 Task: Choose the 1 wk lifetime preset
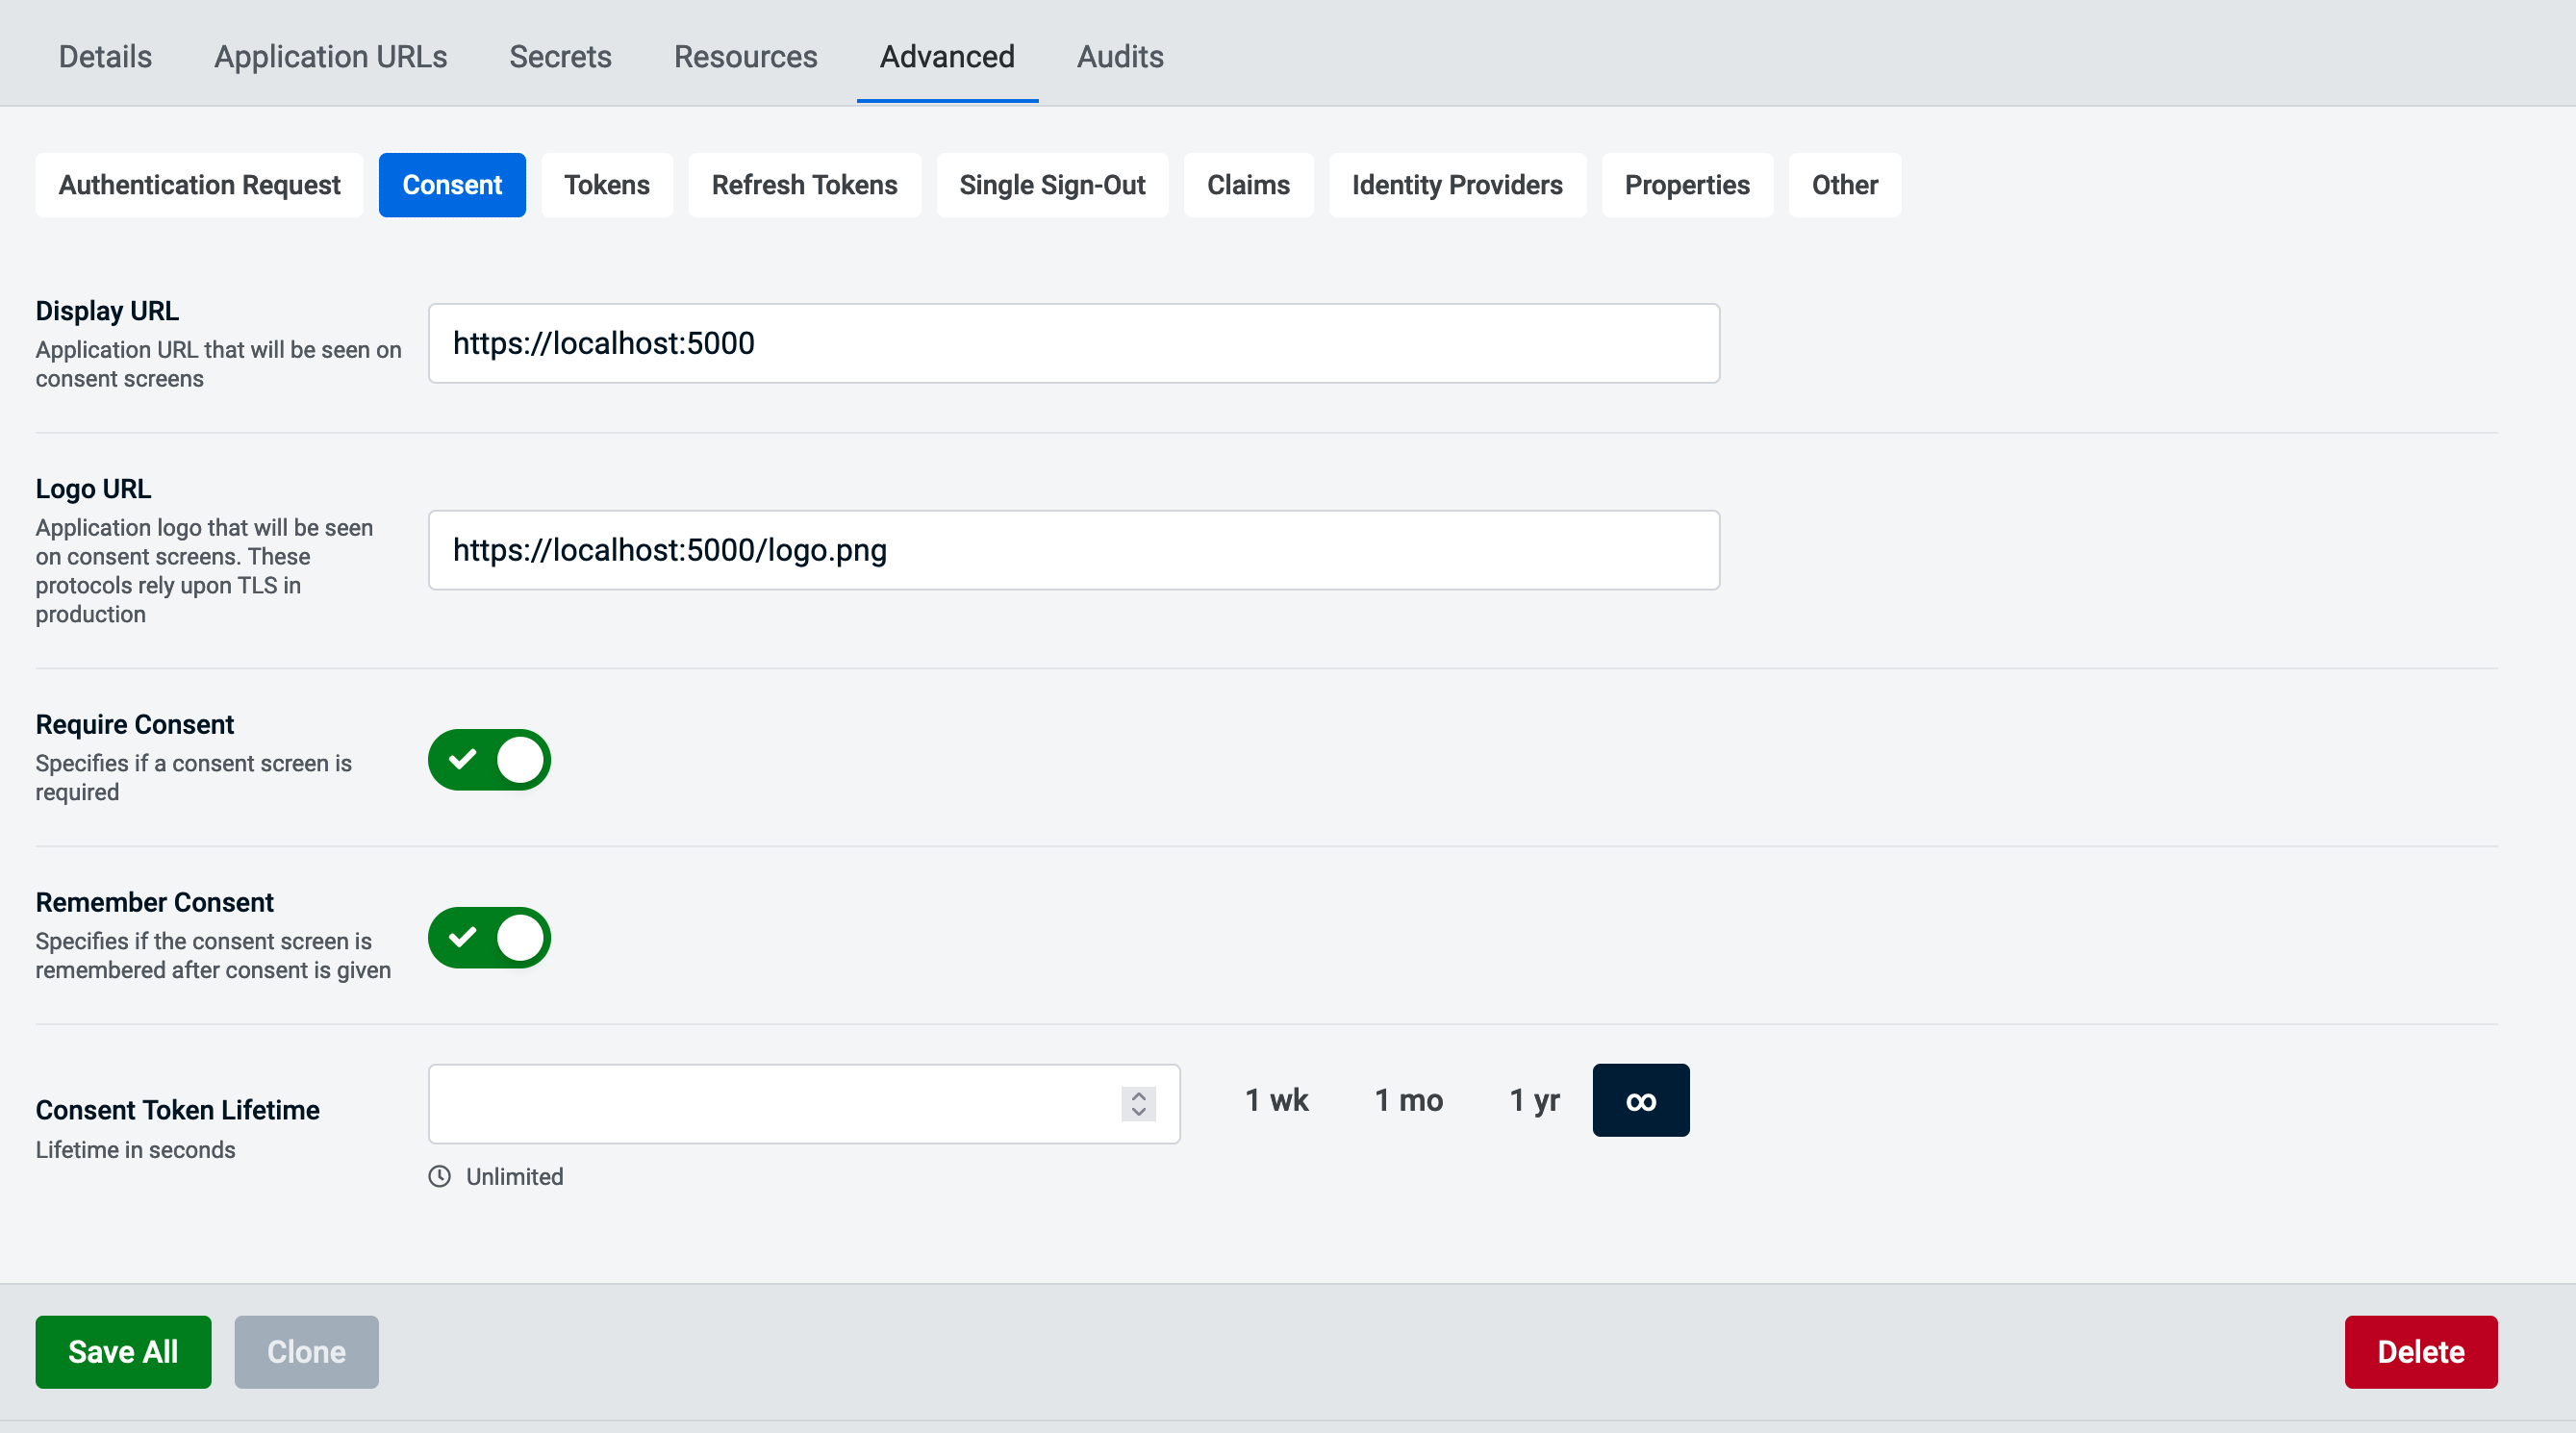click(1276, 1100)
